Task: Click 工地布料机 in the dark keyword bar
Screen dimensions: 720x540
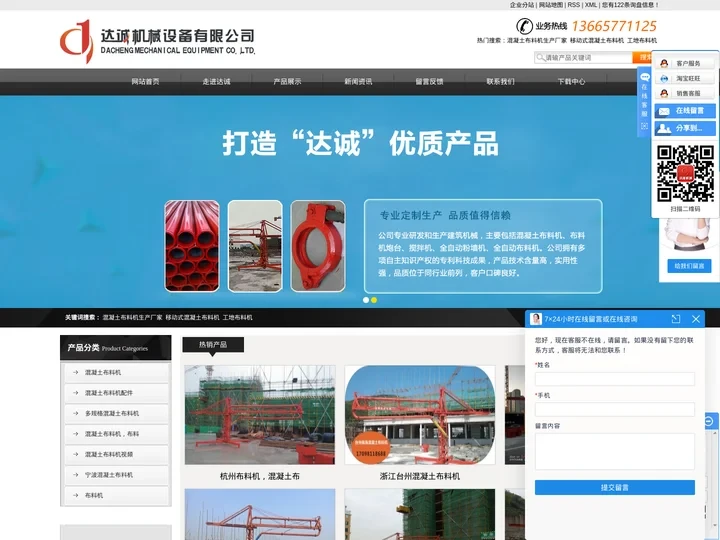Action: click(237, 317)
